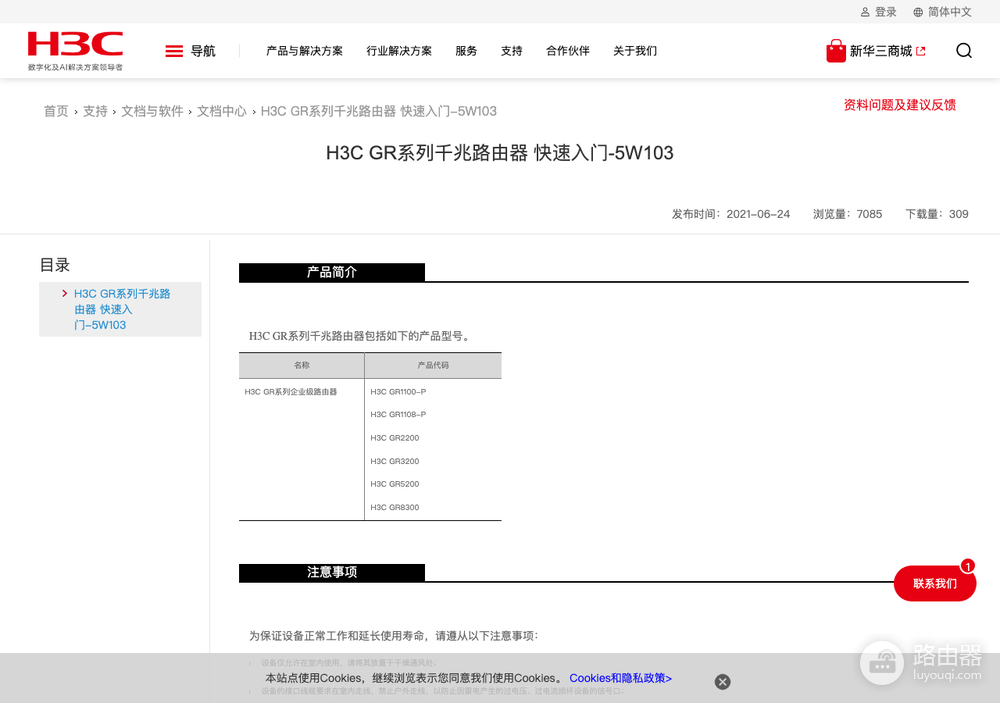This screenshot has width=1000, height=703.
Task: Click the H3C logo
Action: pyautogui.click(x=75, y=50)
